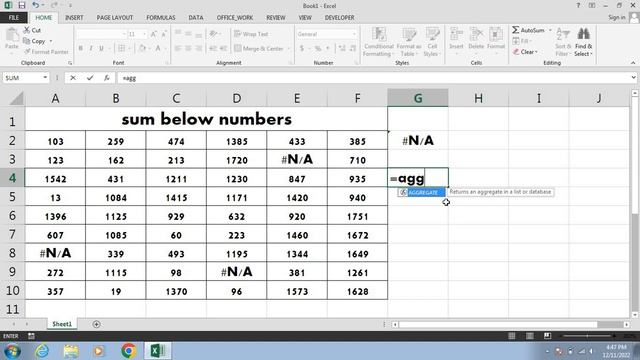This screenshot has width=640, height=360.
Task: Open the Clipboard dialog launcher
Action: click(70, 63)
